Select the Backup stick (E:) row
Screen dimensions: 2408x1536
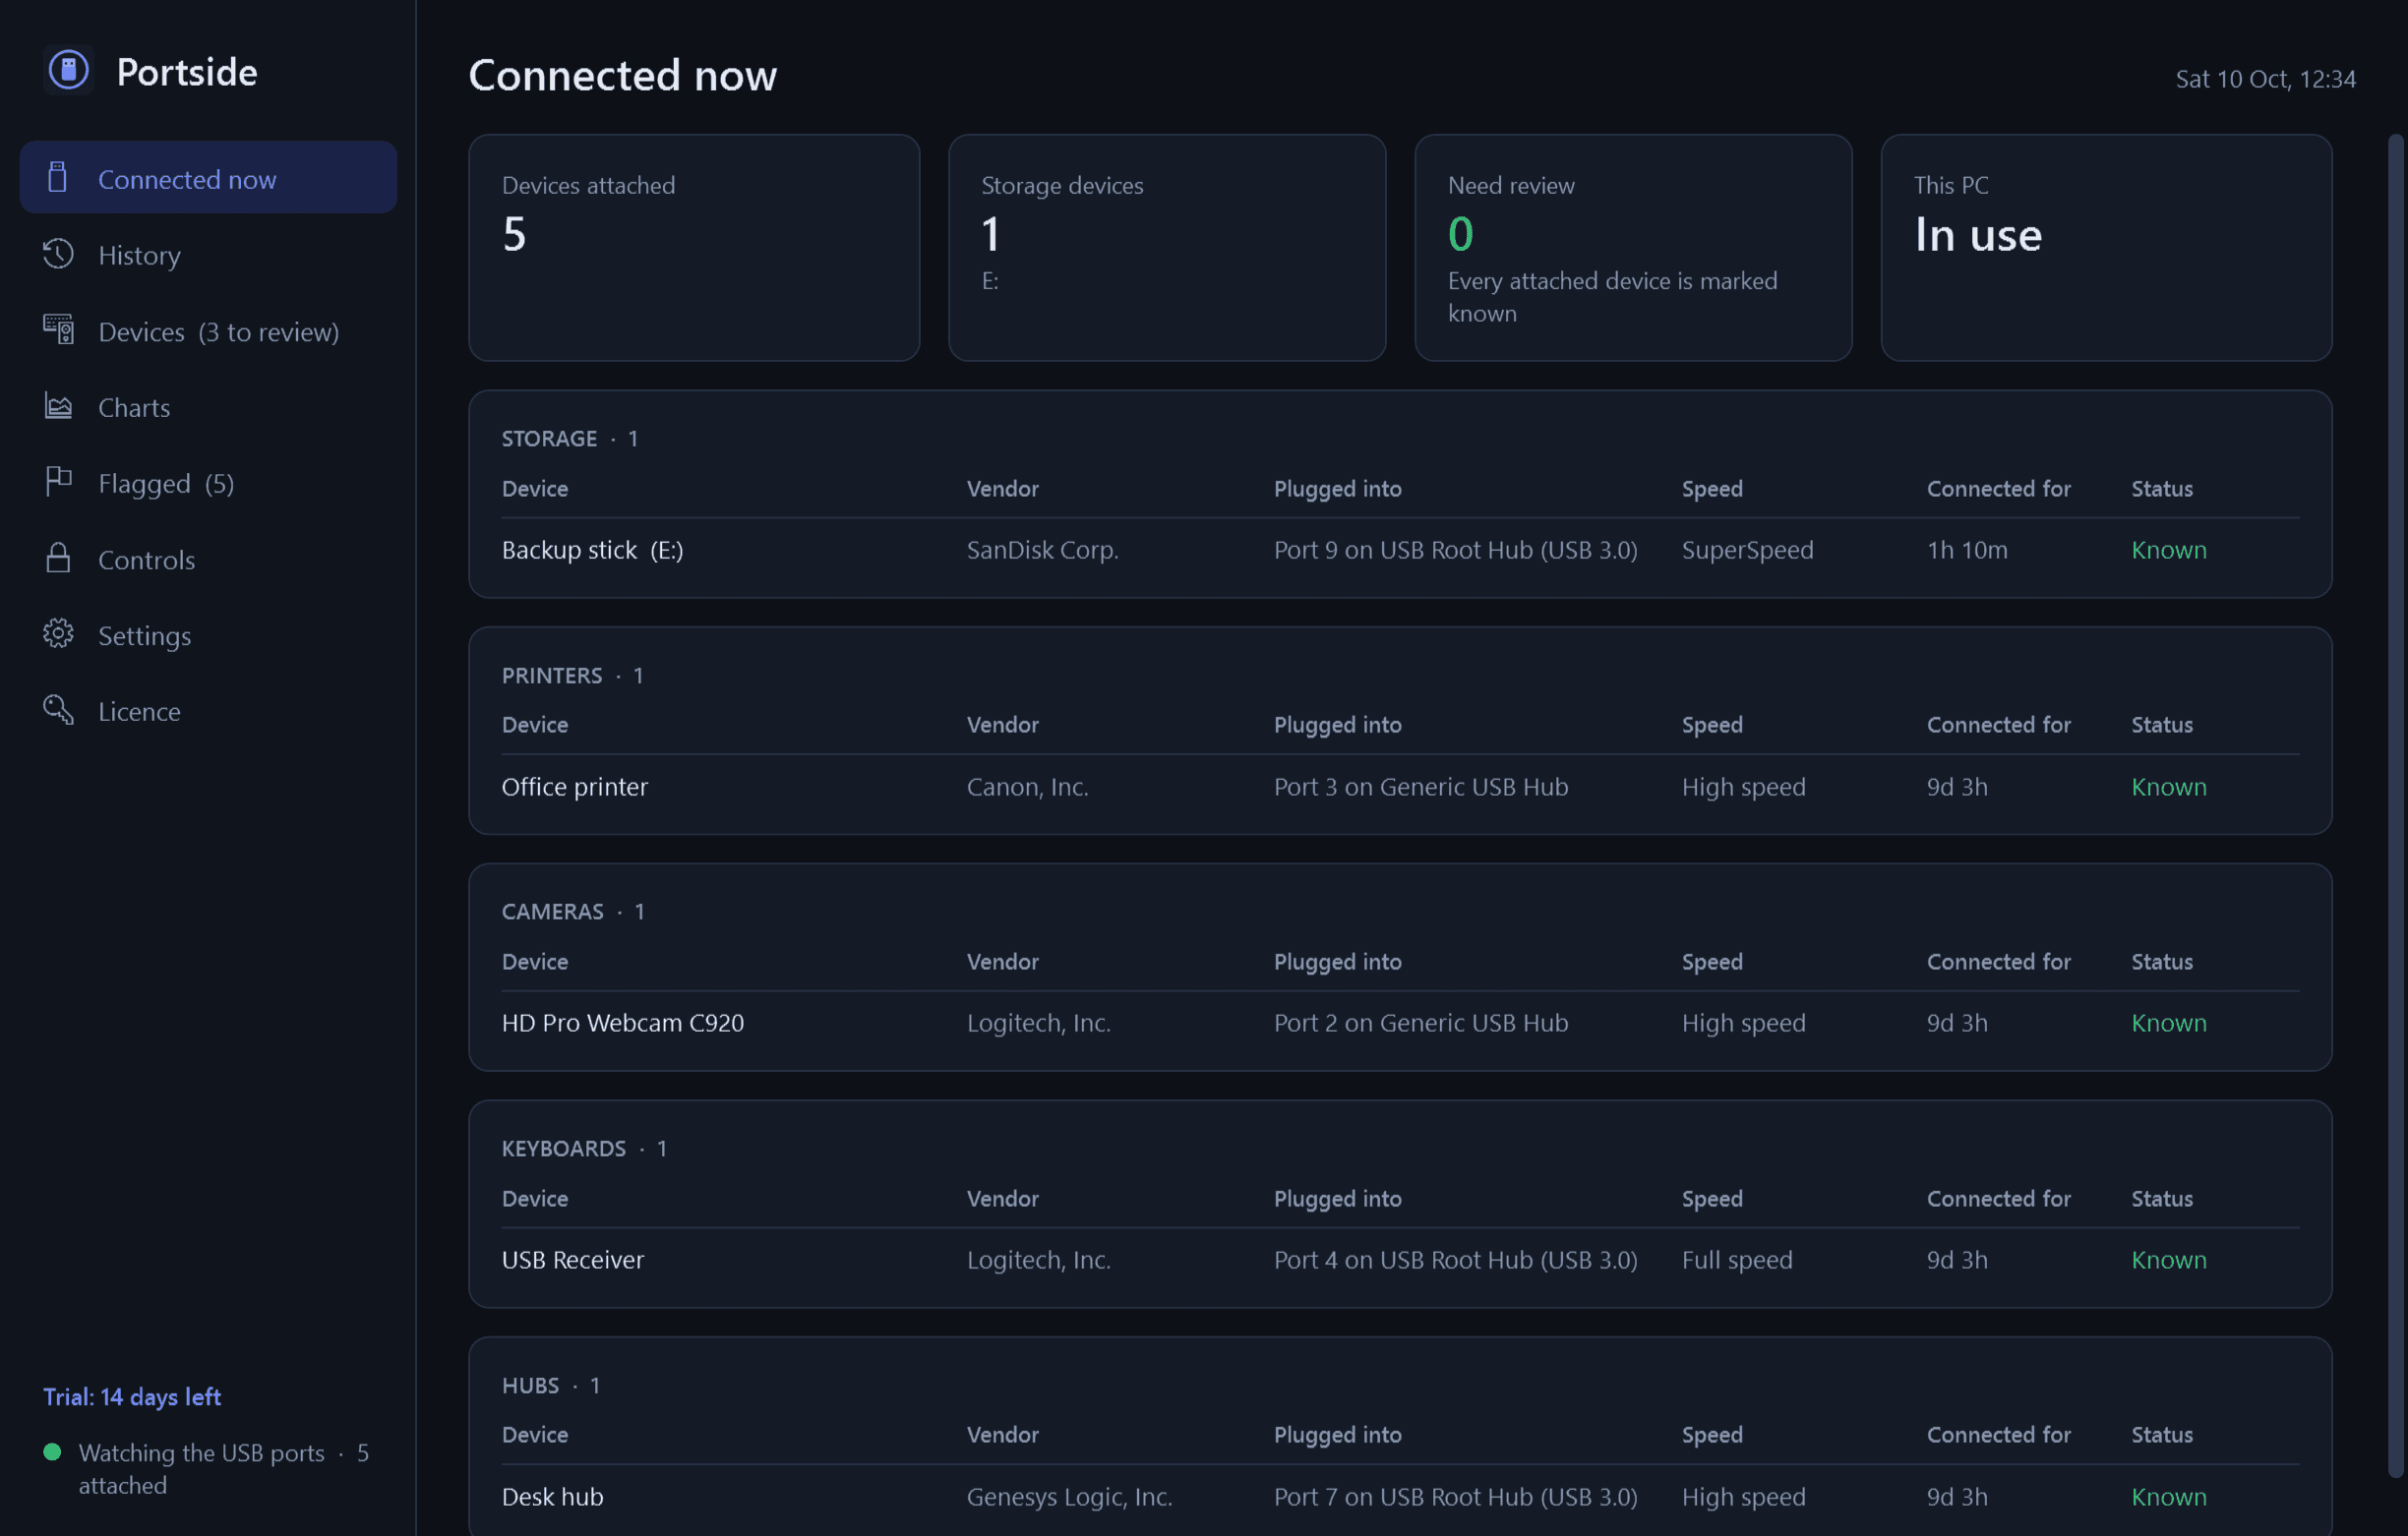[1400, 550]
